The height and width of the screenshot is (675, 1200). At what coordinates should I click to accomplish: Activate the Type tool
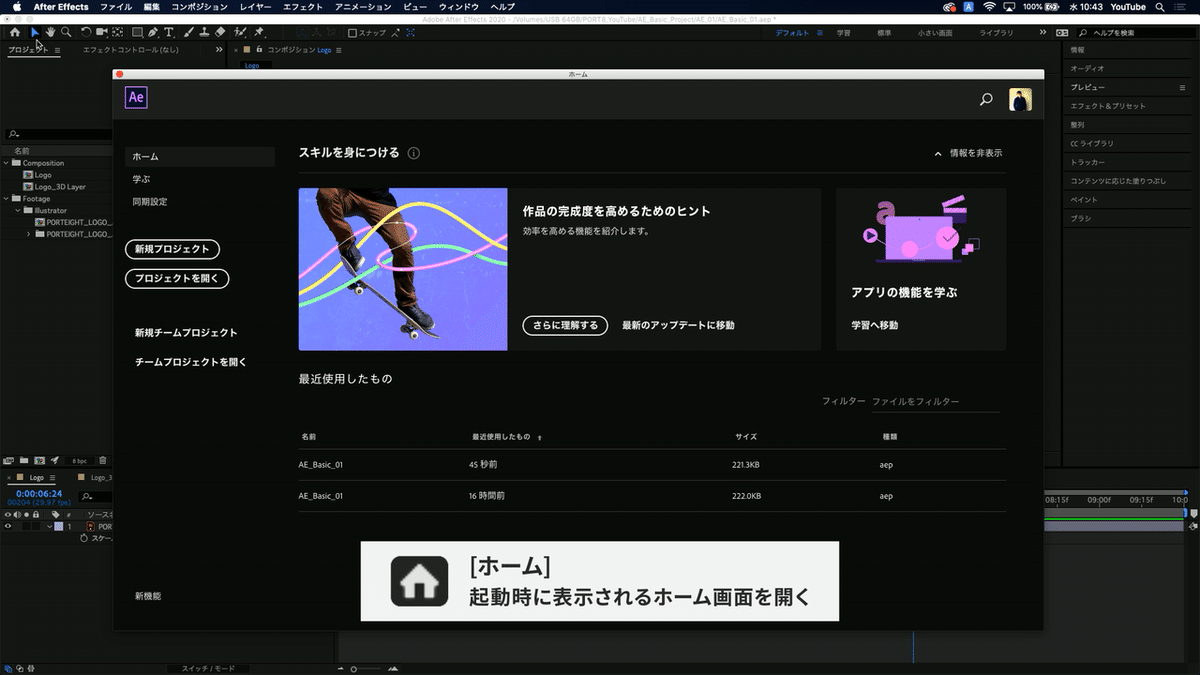pyautogui.click(x=169, y=32)
